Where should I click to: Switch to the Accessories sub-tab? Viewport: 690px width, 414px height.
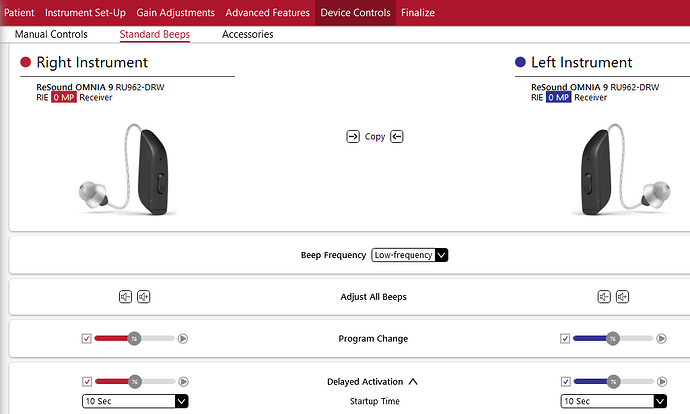[247, 34]
